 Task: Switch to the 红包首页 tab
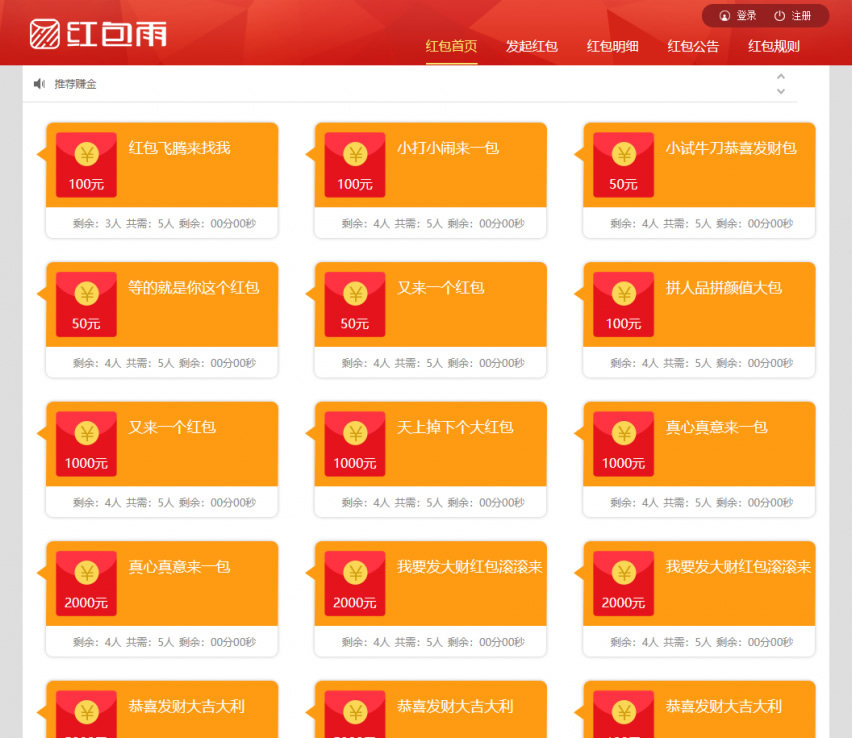click(451, 46)
